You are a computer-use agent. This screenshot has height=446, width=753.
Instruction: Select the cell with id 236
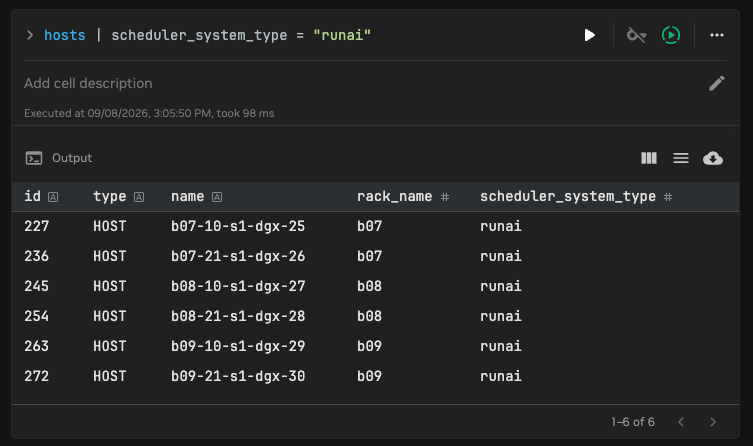click(x=36, y=256)
